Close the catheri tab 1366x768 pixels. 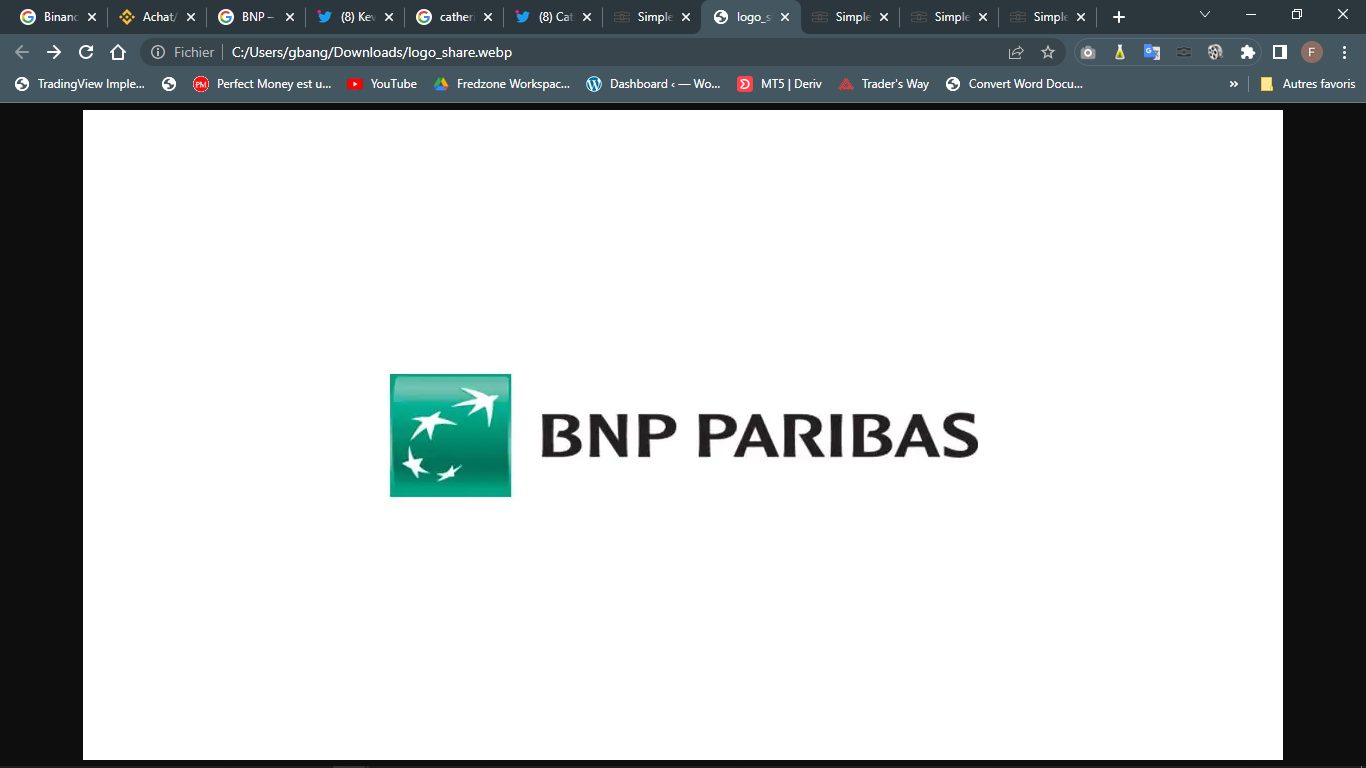tap(488, 17)
